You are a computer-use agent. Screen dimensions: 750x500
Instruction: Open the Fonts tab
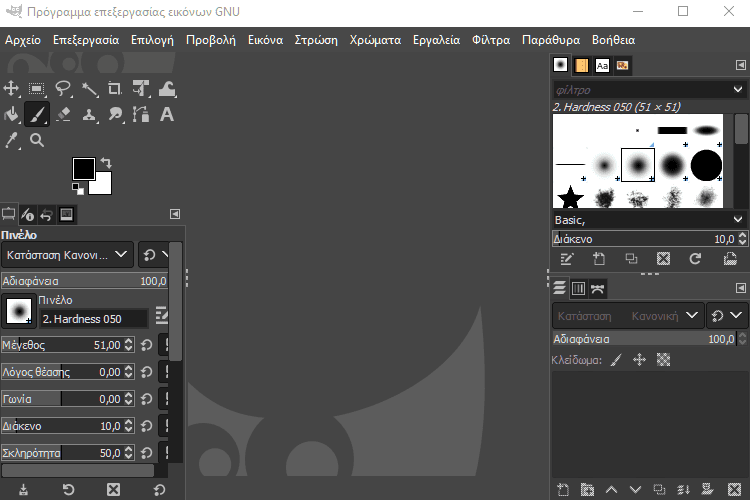pyautogui.click(x=602, y=65)
